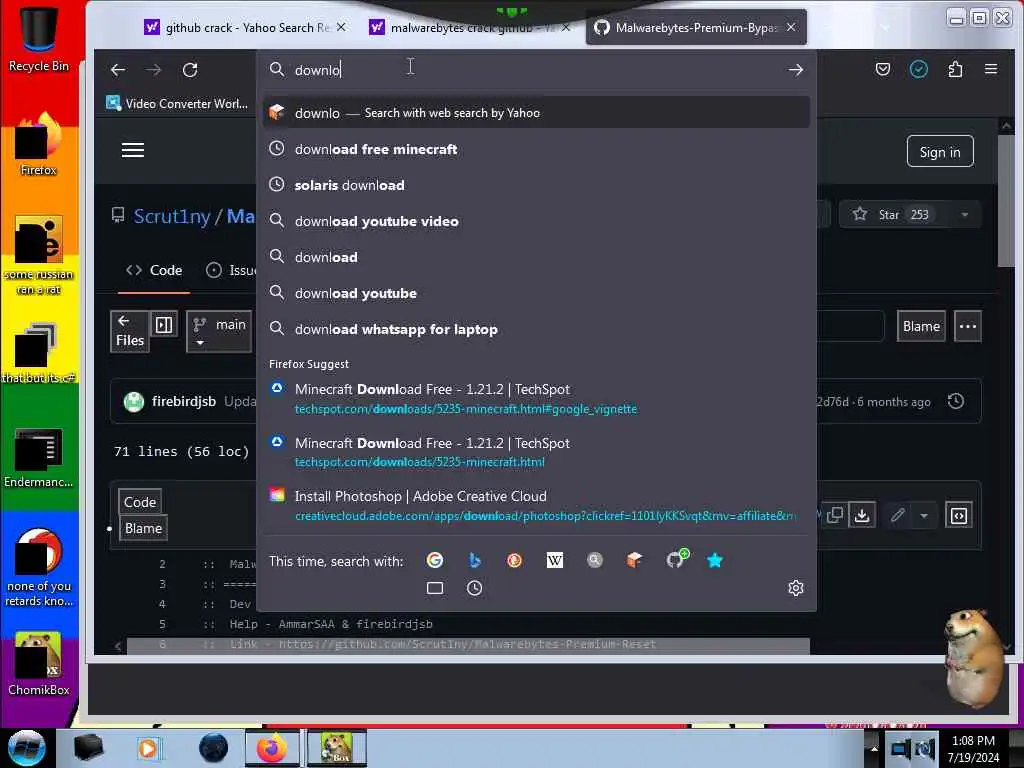Screen dimensions: 1024x768
Task: Edit file with the pencil icon
Action: click(x=898, y=515)
